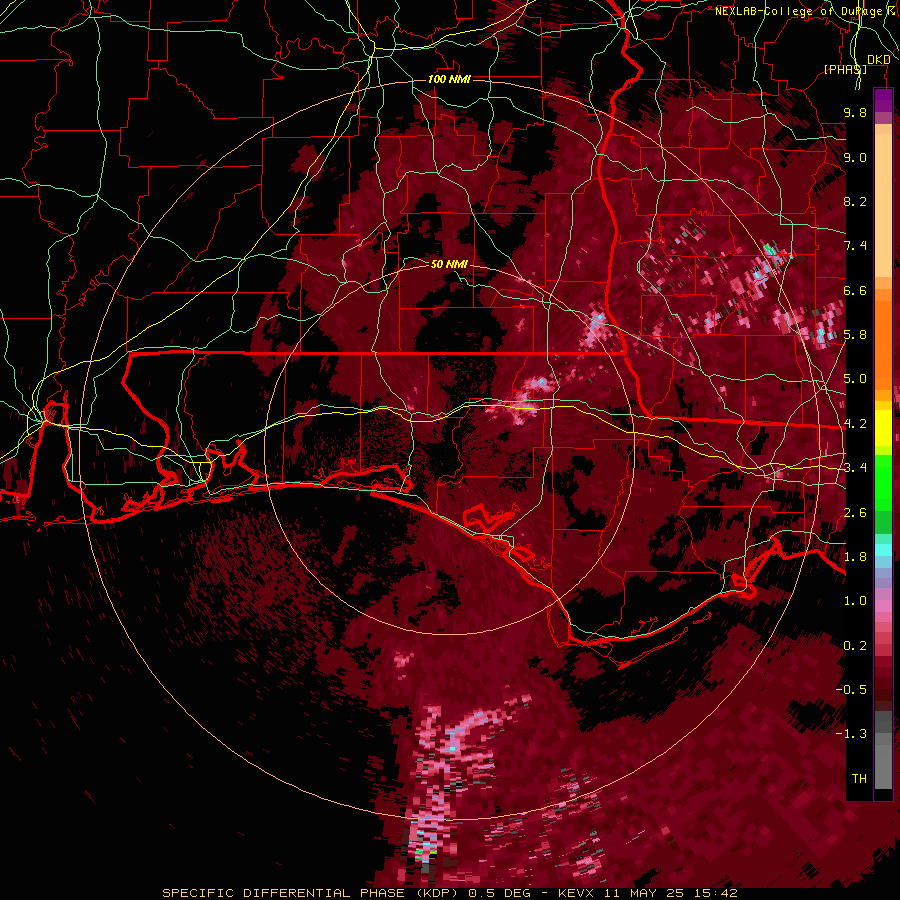Click the -1.3 scale value

852,734
